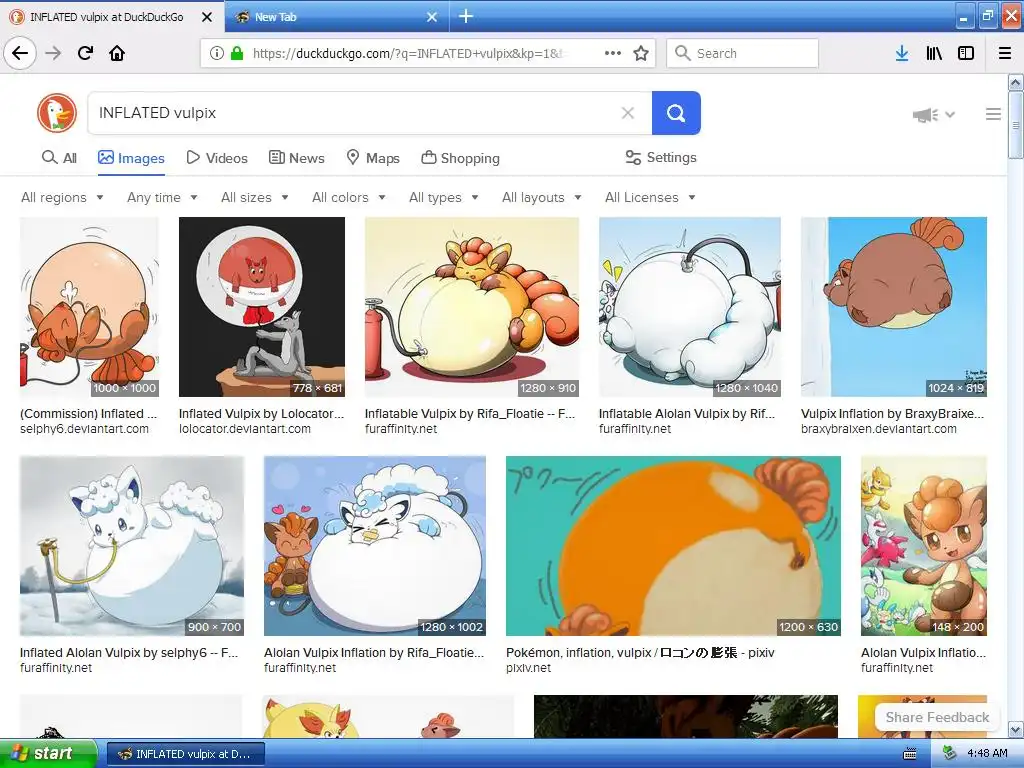Select the INFLATED vulpix taskbar button
Screen dimensions: 1024x768
coord(185,754)
